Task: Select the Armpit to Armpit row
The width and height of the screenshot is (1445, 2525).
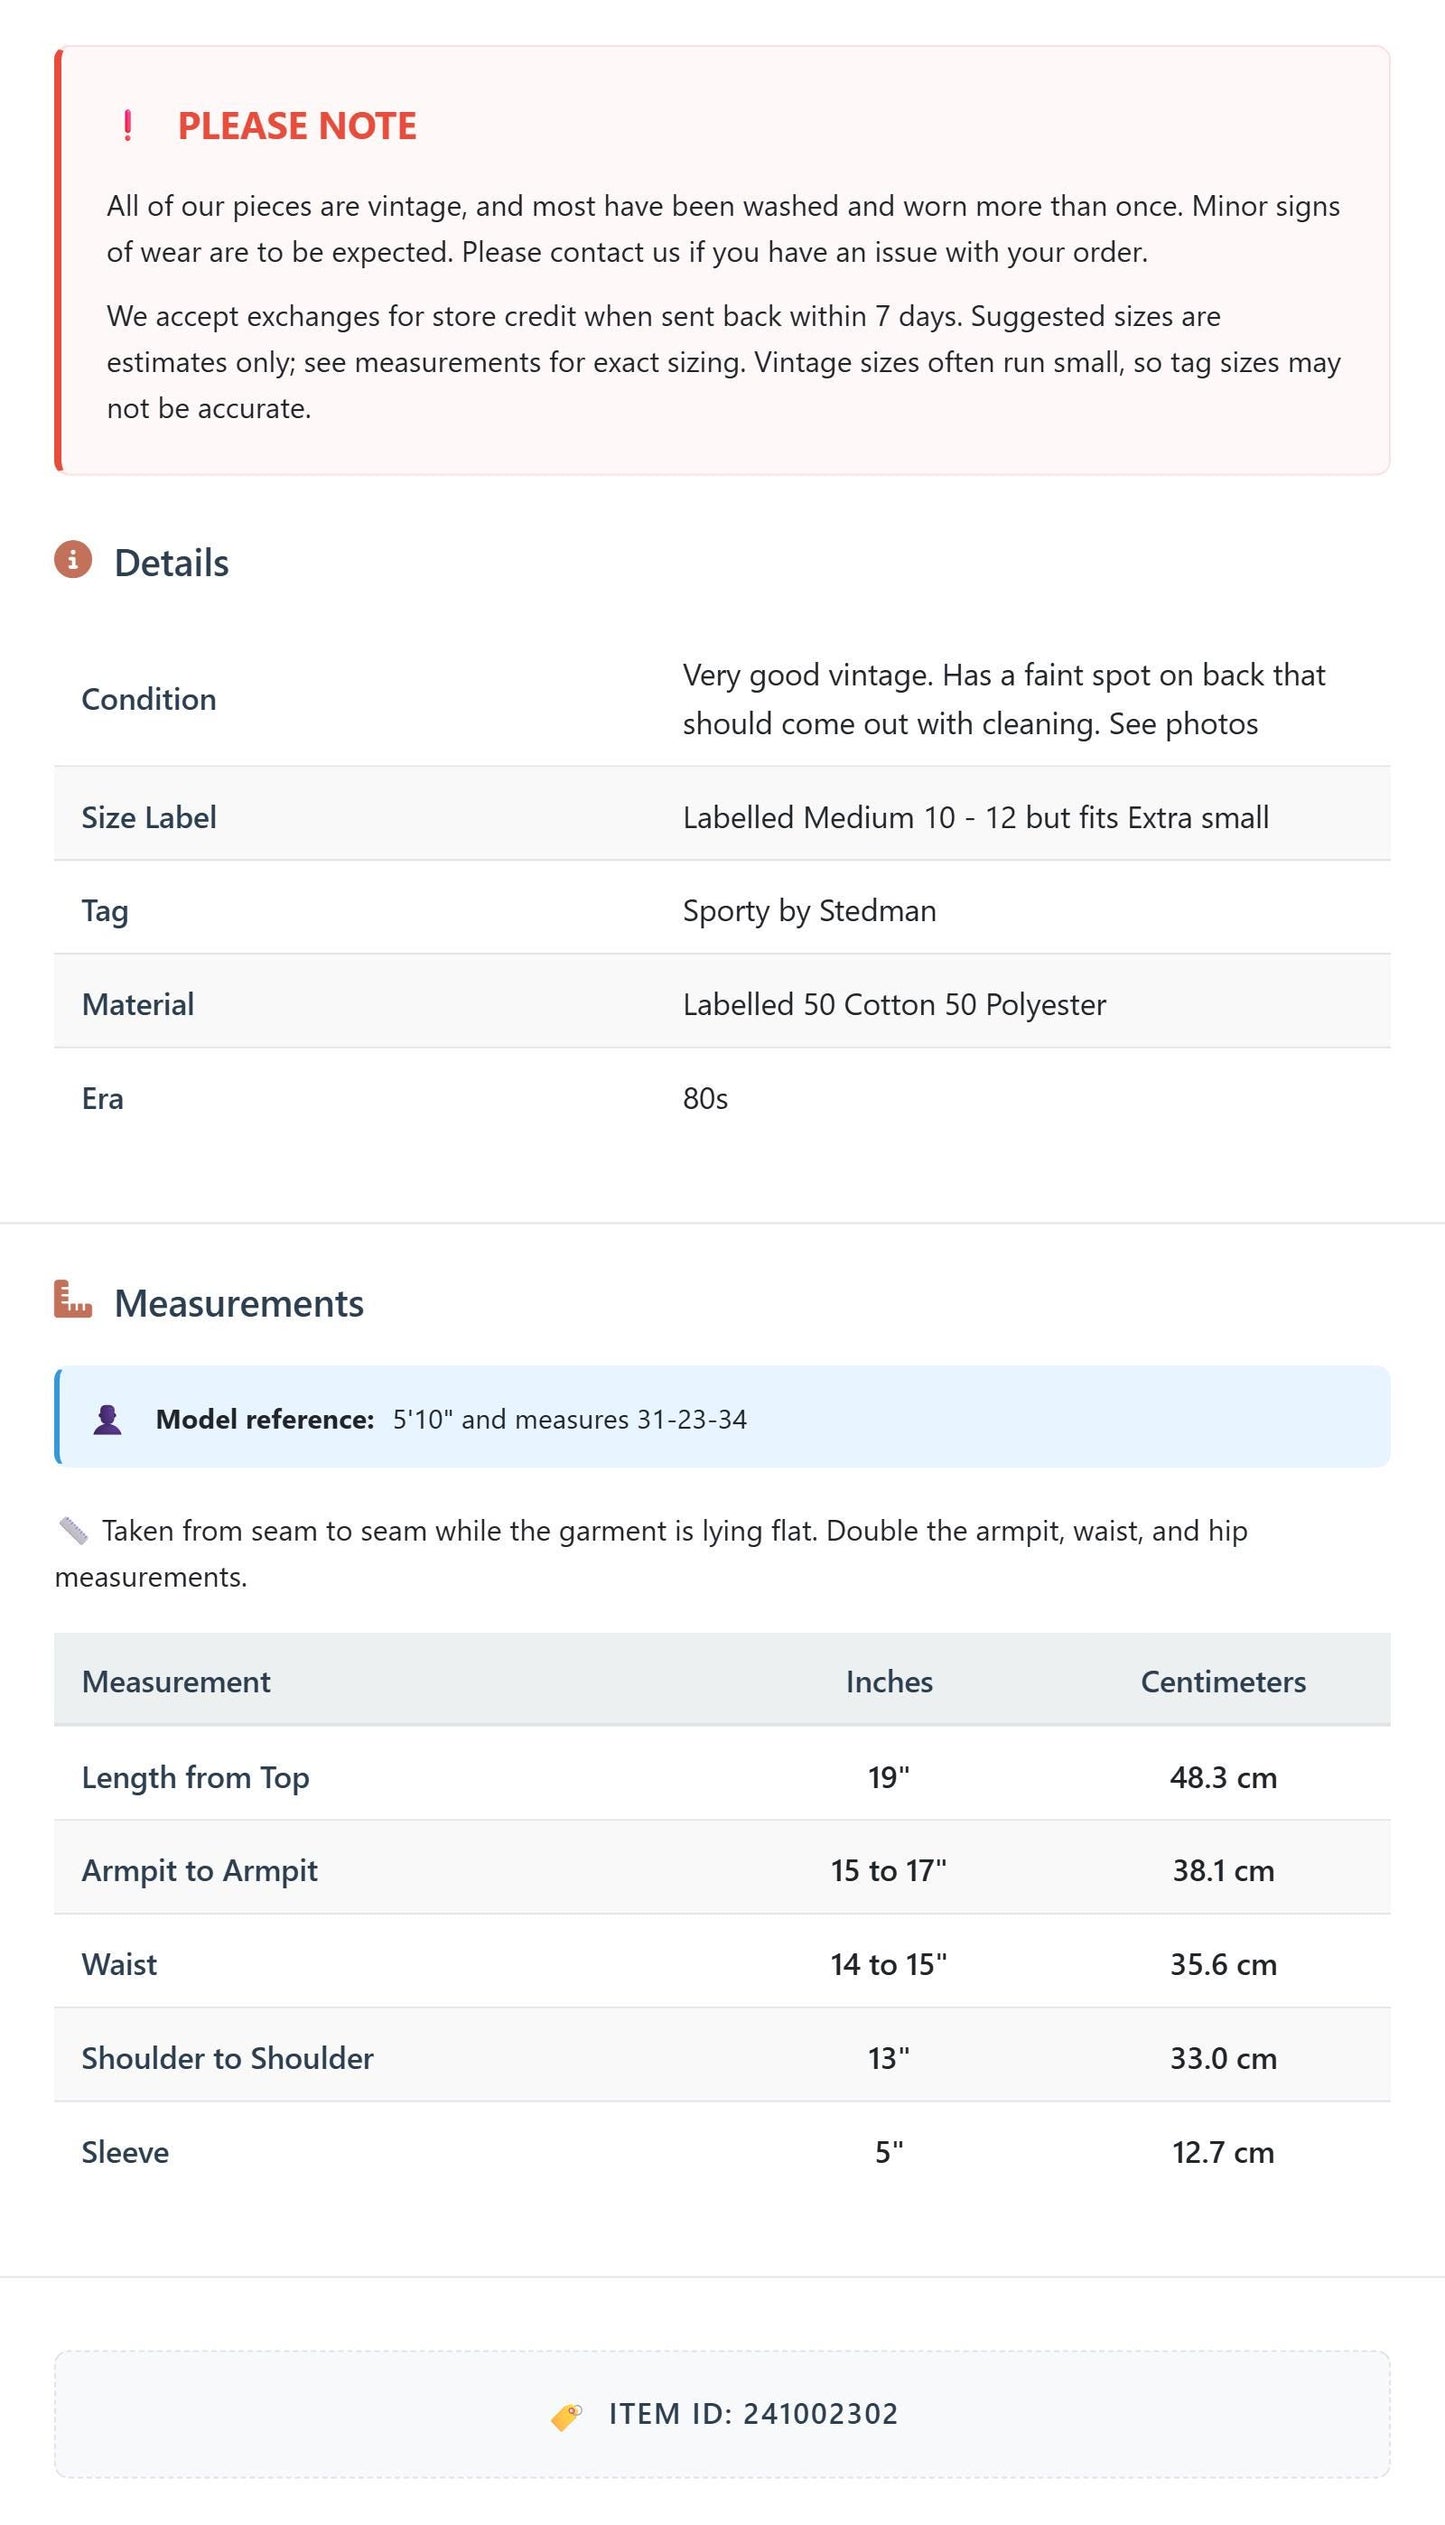Action: pyautogui.click(x=722, y=1868)
